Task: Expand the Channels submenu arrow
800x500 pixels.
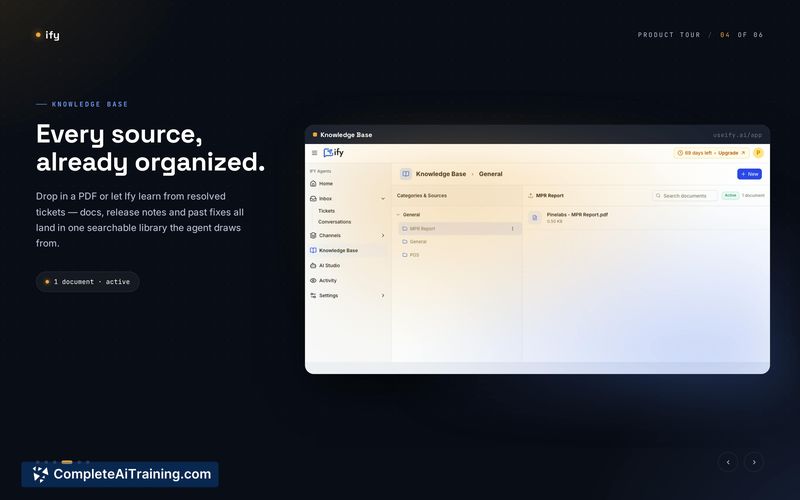Action: click(x=383, y=235)
